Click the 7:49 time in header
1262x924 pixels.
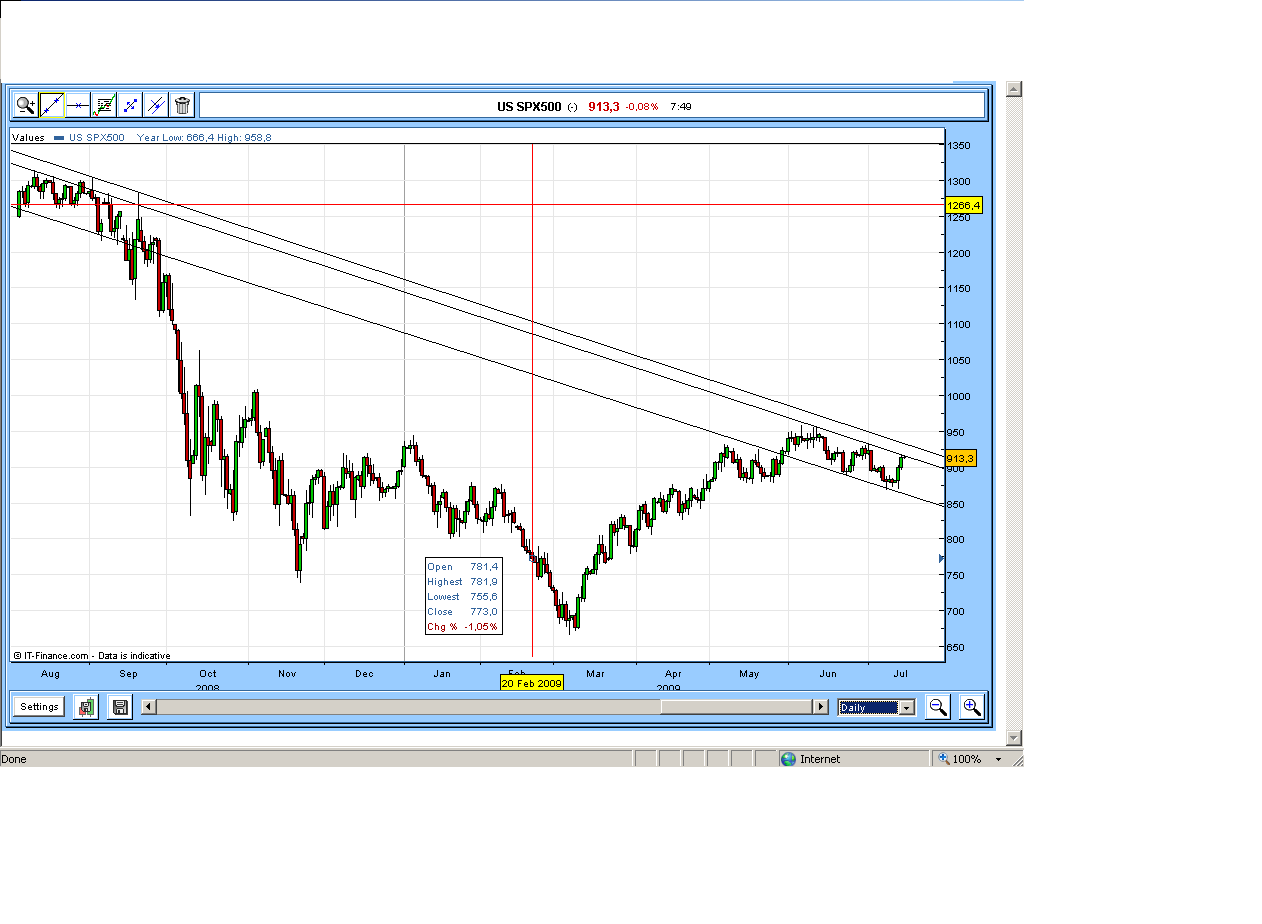(681, 106)
